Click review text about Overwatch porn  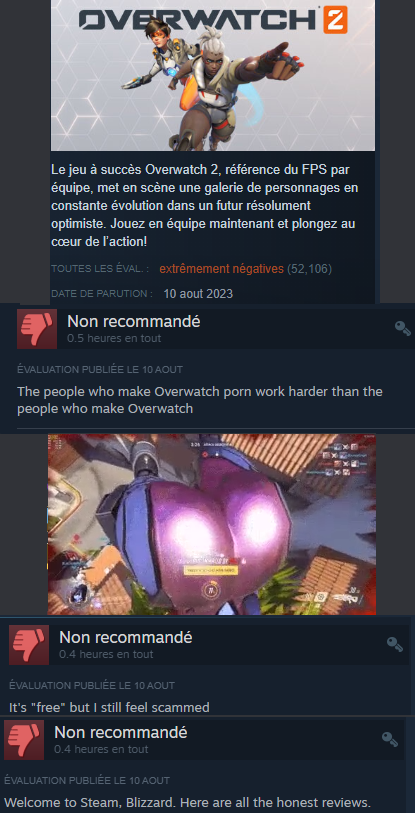pyautogui.click(x=200, y=400)
